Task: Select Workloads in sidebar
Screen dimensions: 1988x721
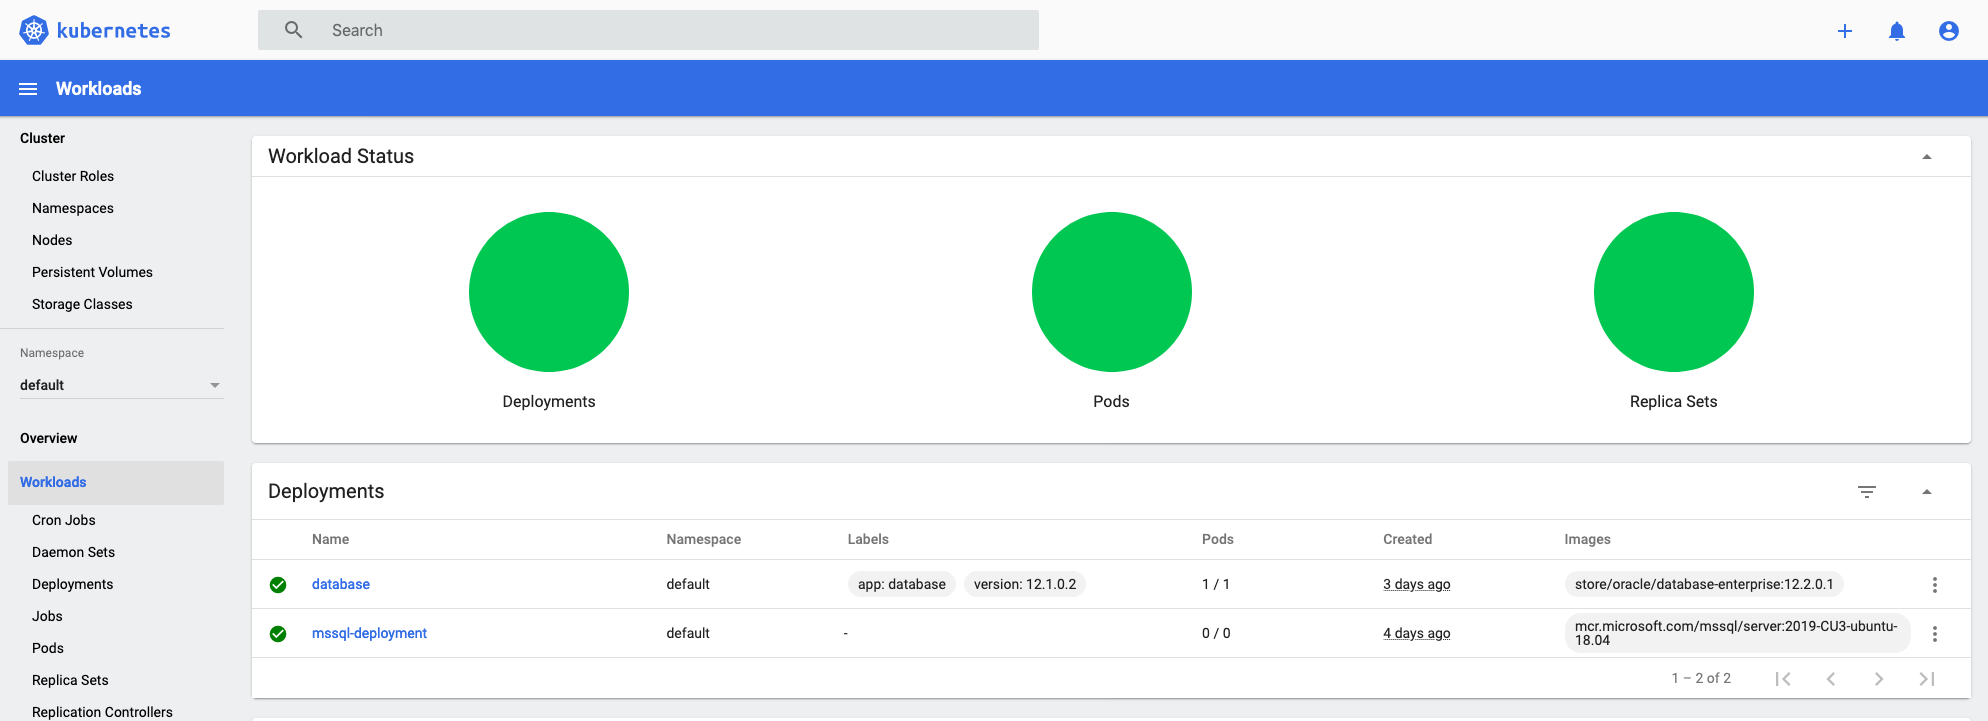Action: pyautogui.click(x=116, y=483)
